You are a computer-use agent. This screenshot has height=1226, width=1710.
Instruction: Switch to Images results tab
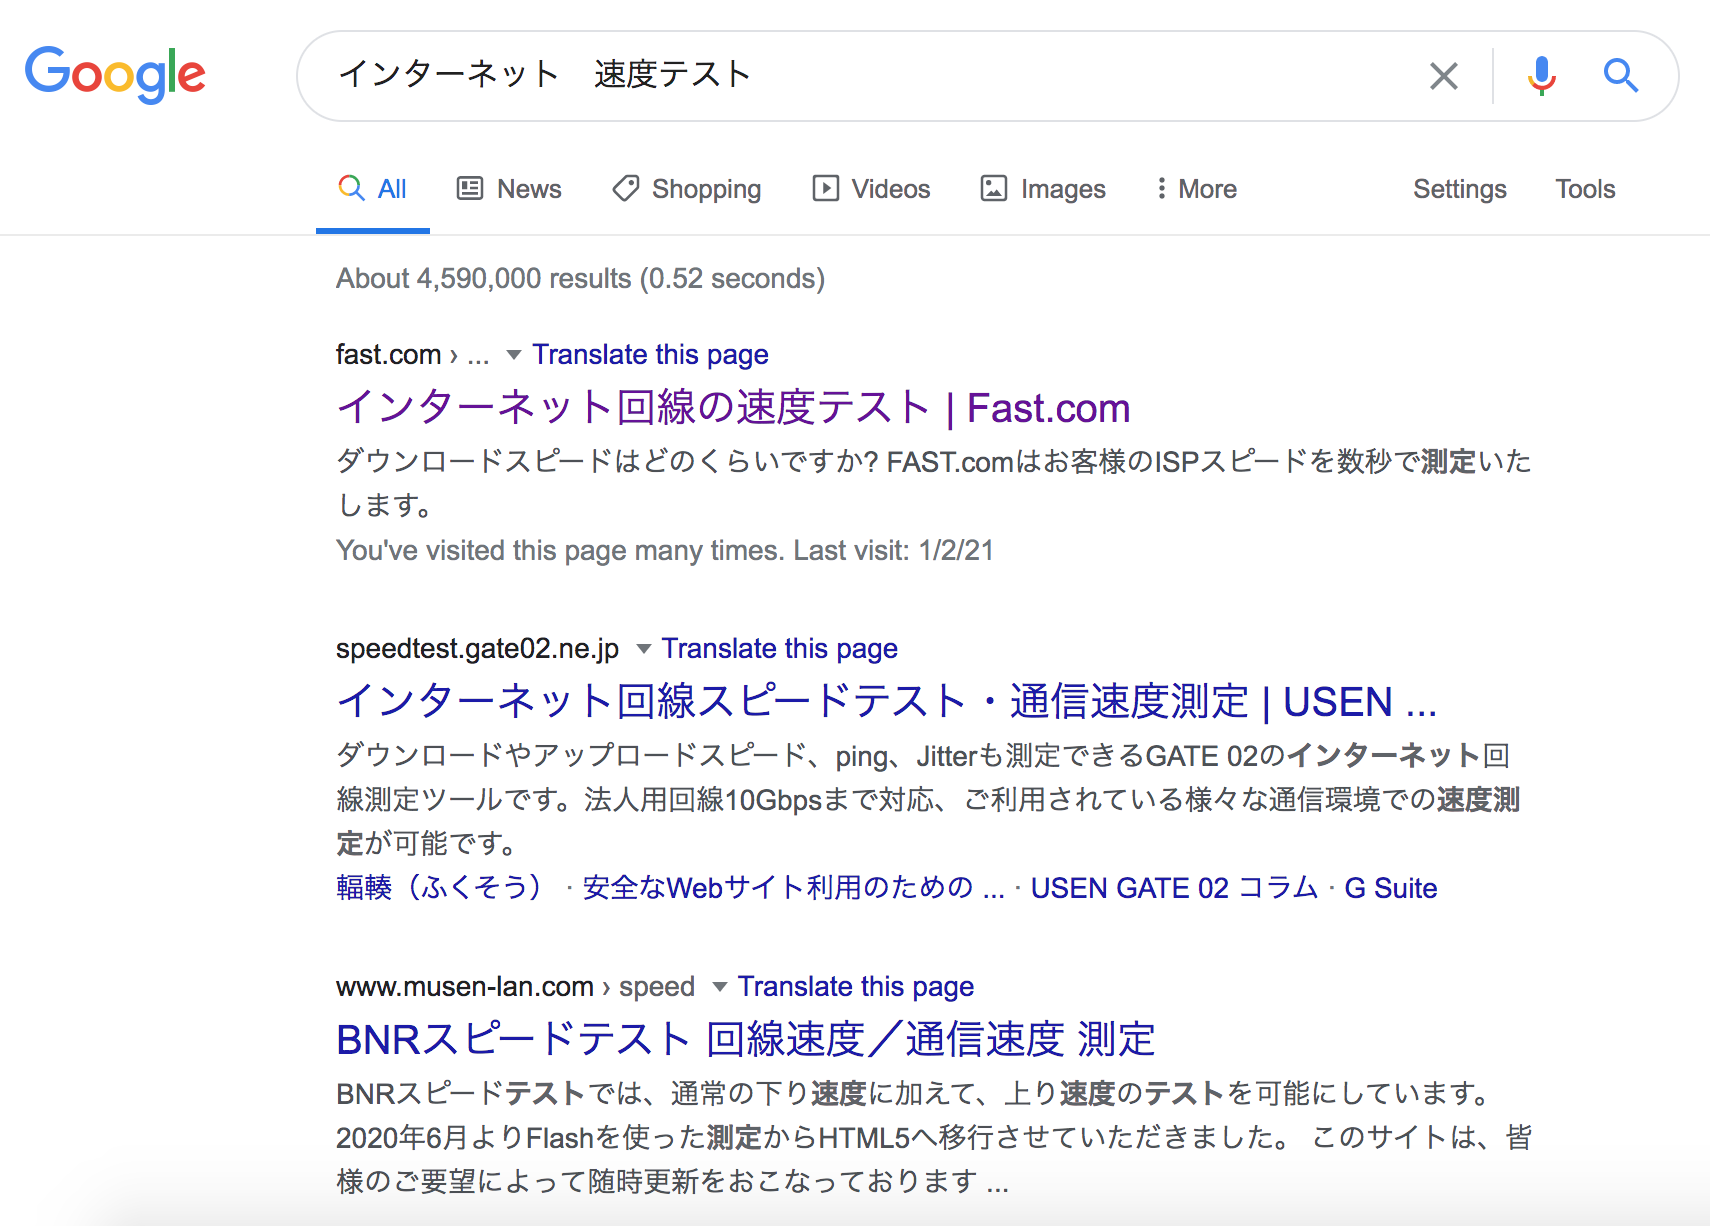pos(1043,189)
